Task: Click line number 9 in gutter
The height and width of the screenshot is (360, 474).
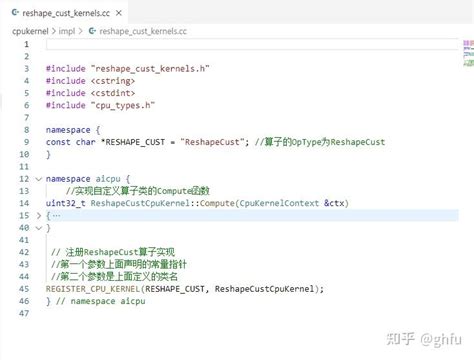Action: (x=27, y=142)
